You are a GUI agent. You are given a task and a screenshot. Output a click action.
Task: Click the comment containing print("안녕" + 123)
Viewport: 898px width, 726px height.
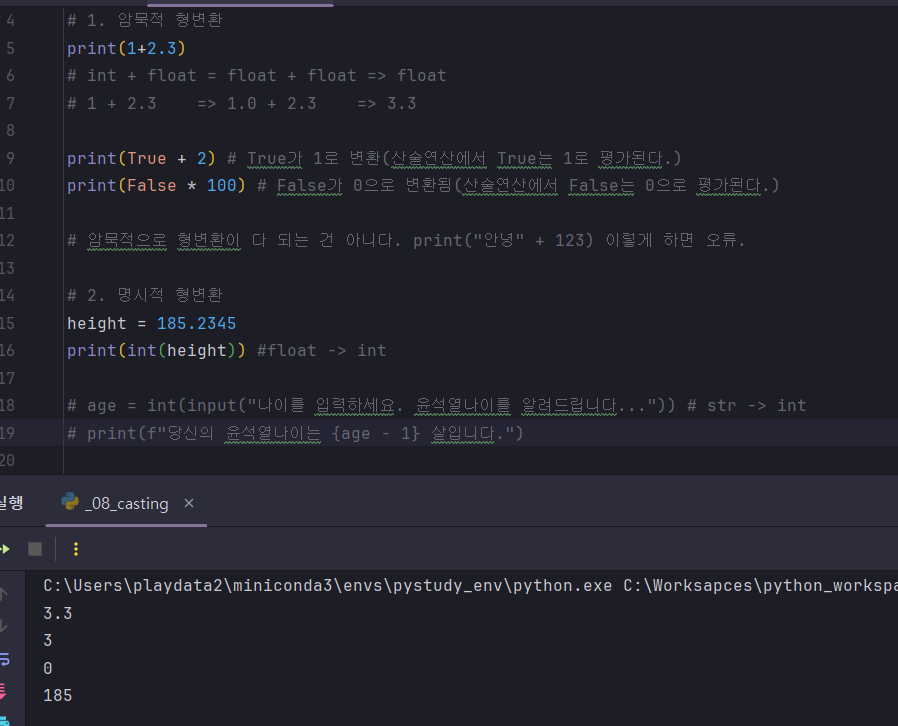coord(406,240)
